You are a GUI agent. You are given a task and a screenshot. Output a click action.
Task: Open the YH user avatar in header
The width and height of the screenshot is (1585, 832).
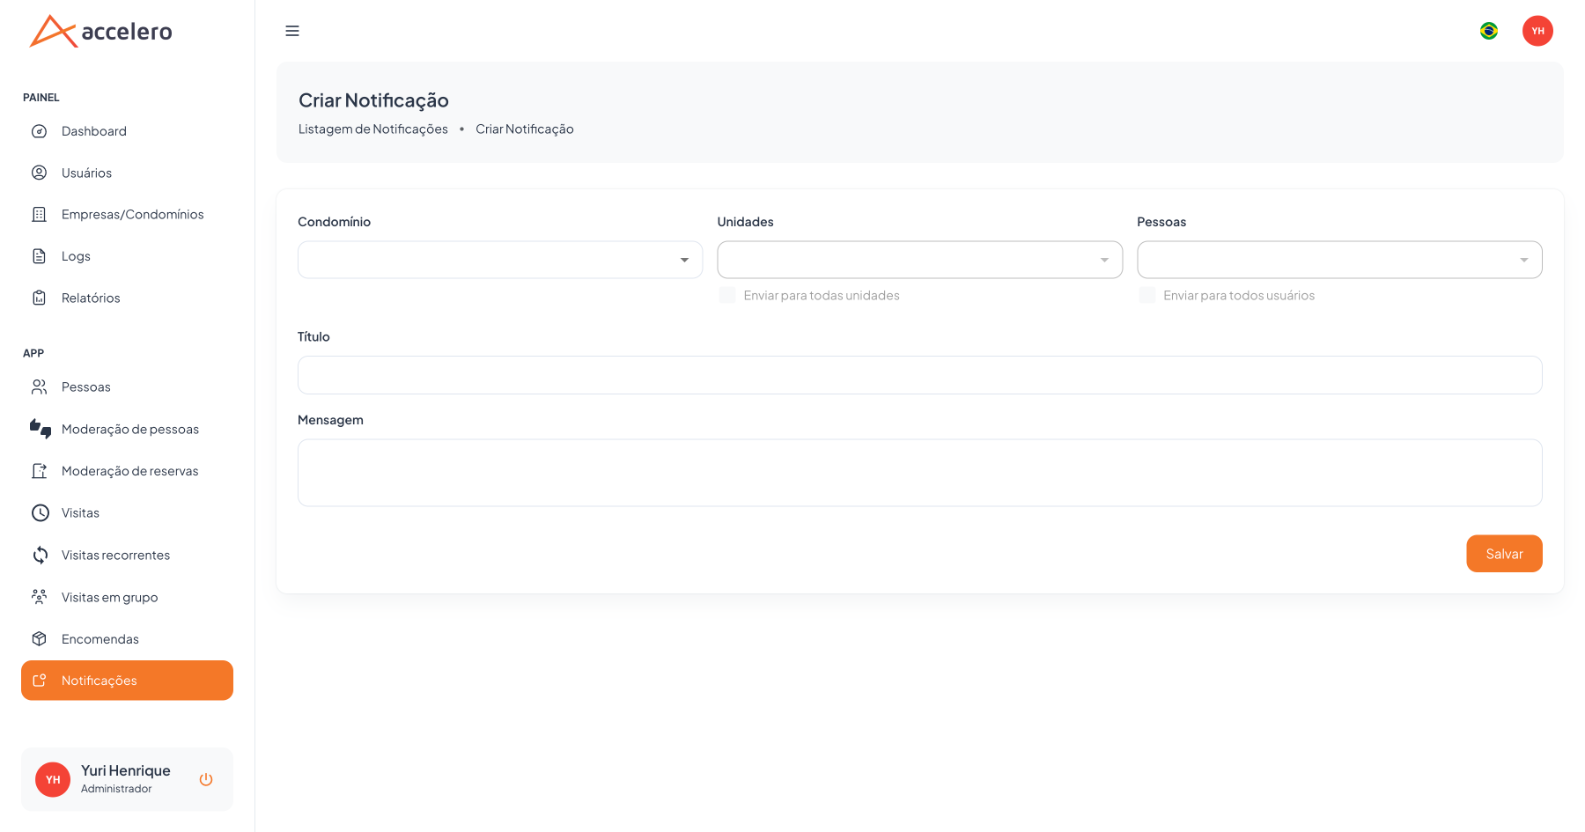1537,31
